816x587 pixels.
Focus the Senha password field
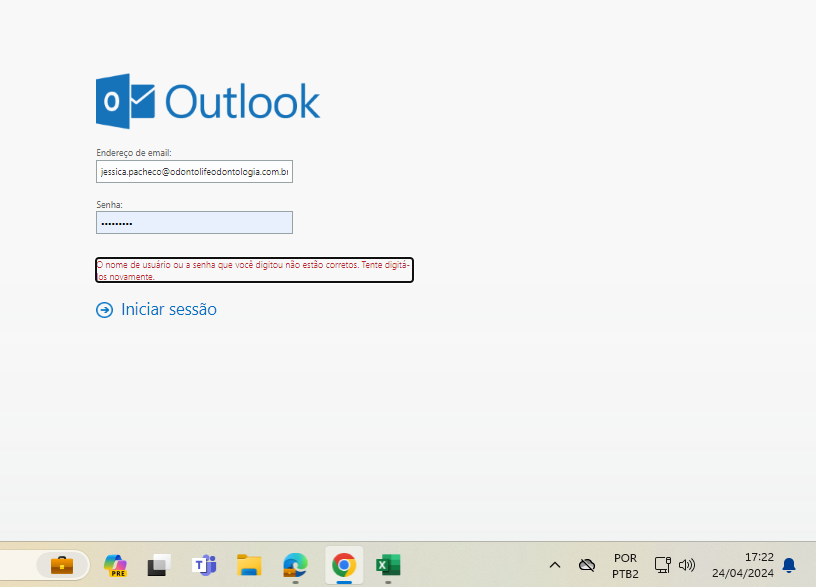[x=194, y=223]
